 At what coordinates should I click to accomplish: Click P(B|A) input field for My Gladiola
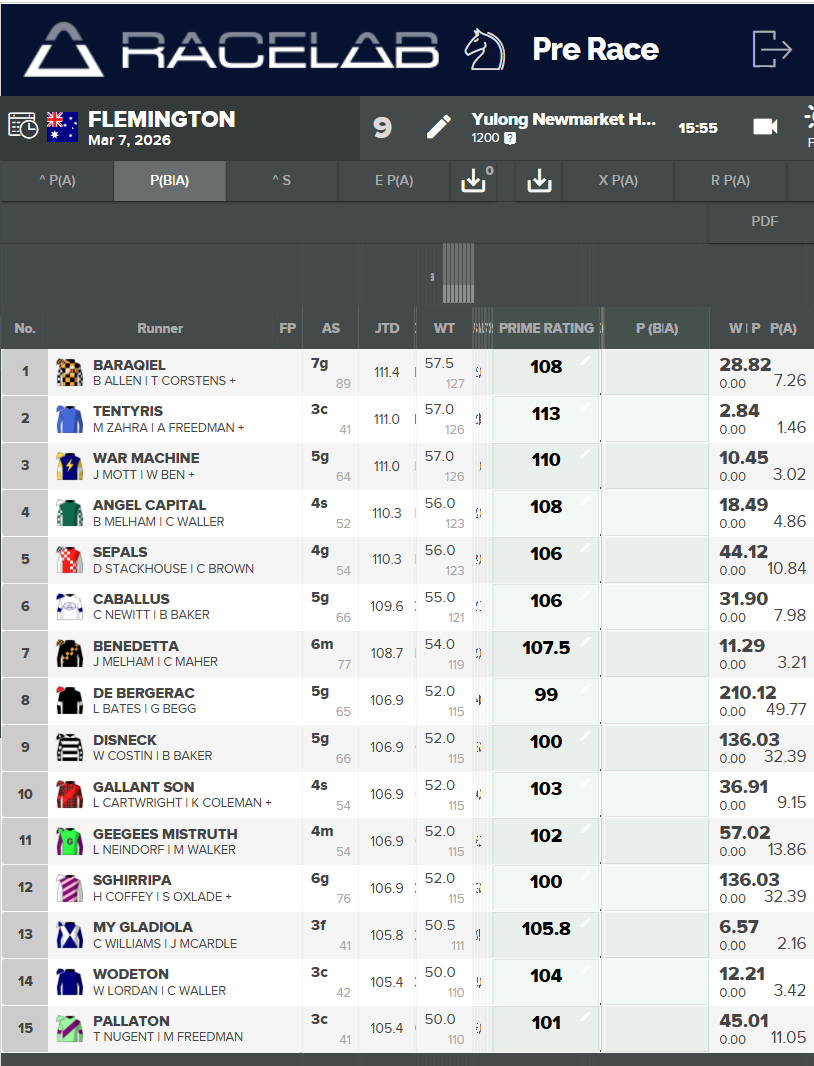point(655,935)
